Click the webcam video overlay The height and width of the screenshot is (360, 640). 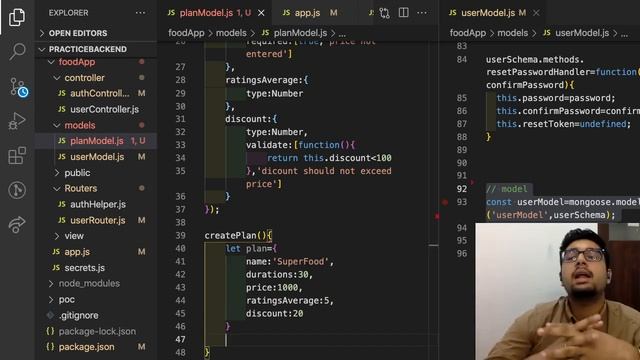(558, 291)
